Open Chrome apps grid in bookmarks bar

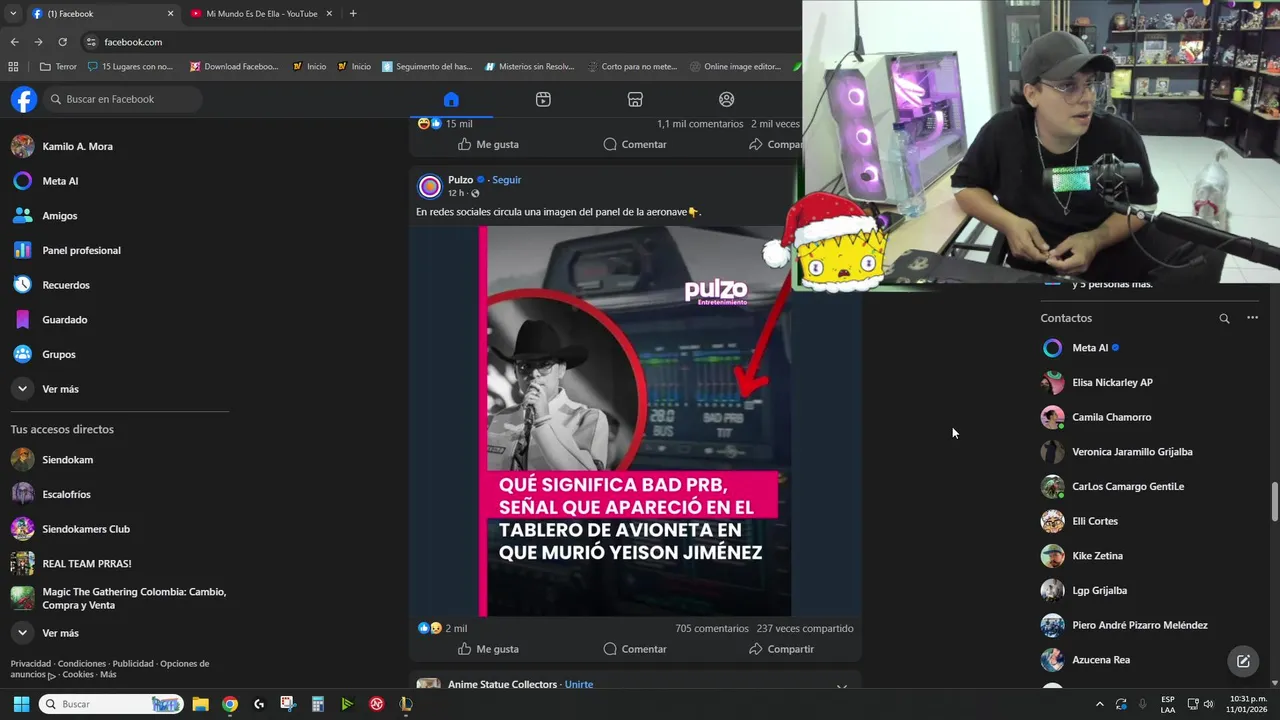click(x=13, y=67)
